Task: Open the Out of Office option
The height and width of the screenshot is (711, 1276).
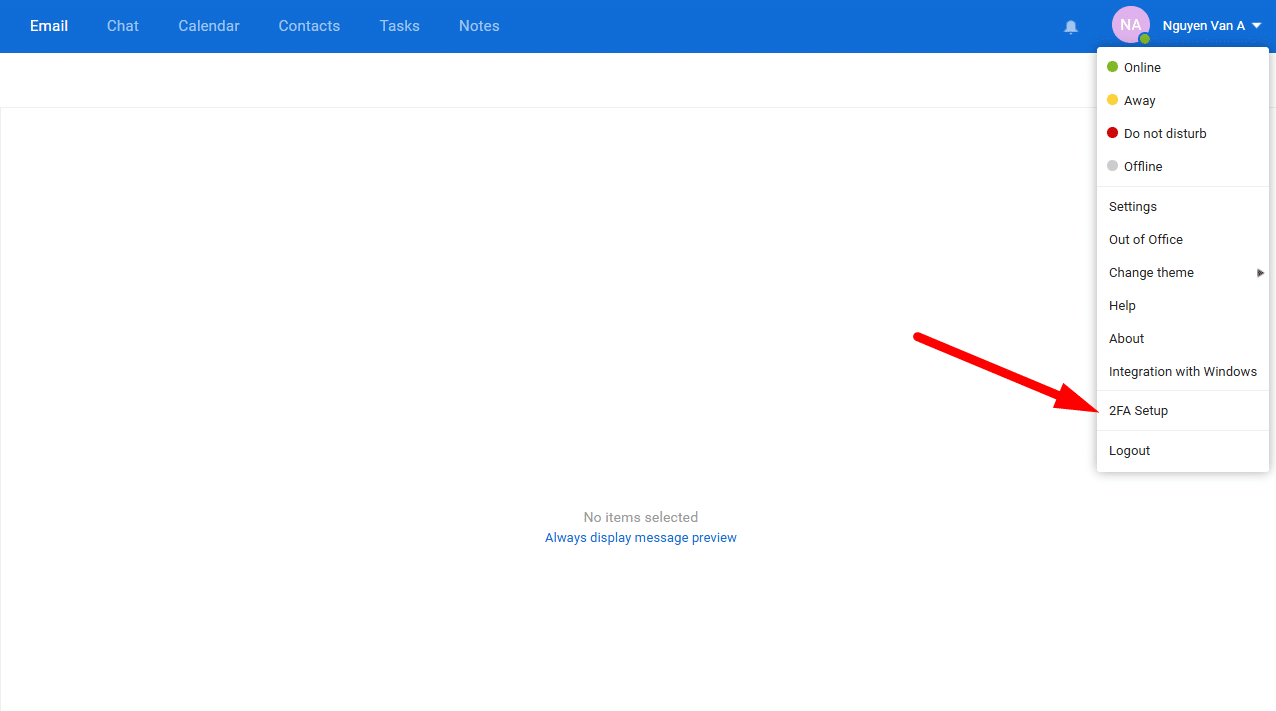Action: [x=1145, y=240]
